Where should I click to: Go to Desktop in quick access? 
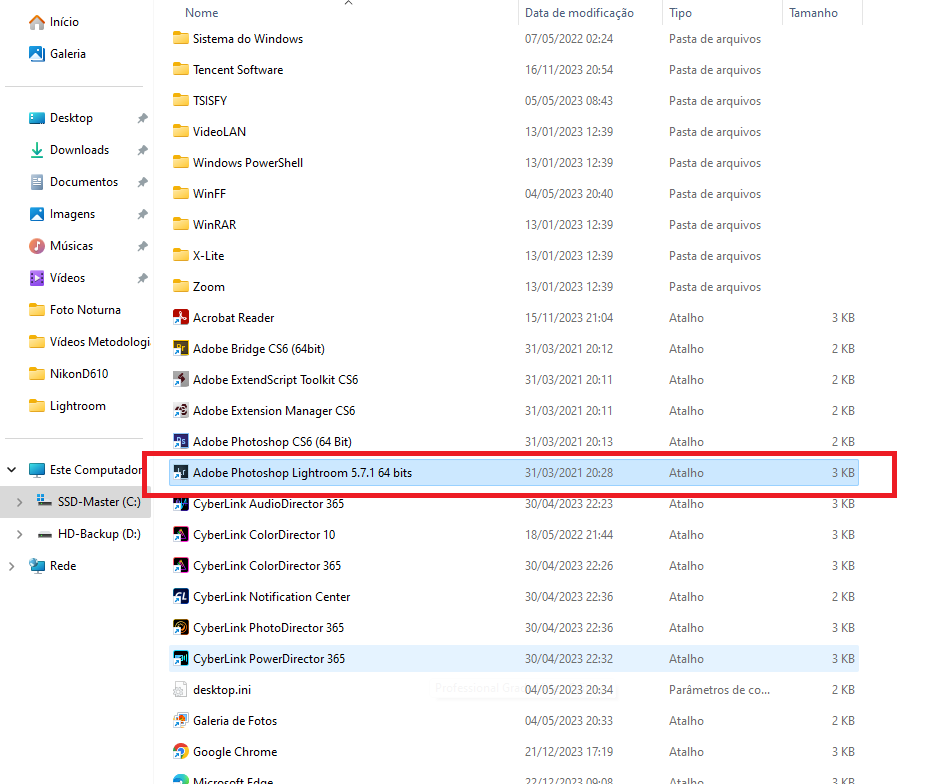[x=61, y=118]
